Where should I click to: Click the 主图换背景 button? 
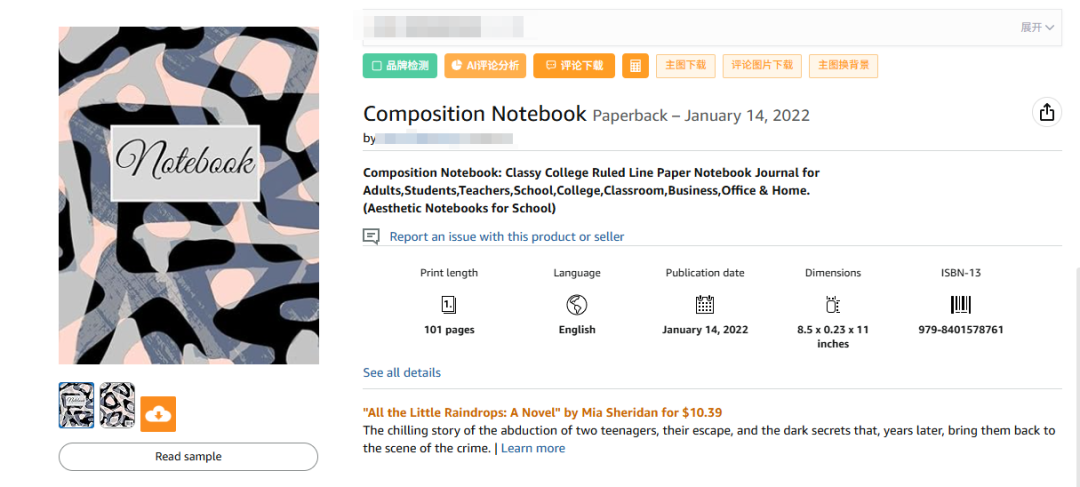coord(843,65)
